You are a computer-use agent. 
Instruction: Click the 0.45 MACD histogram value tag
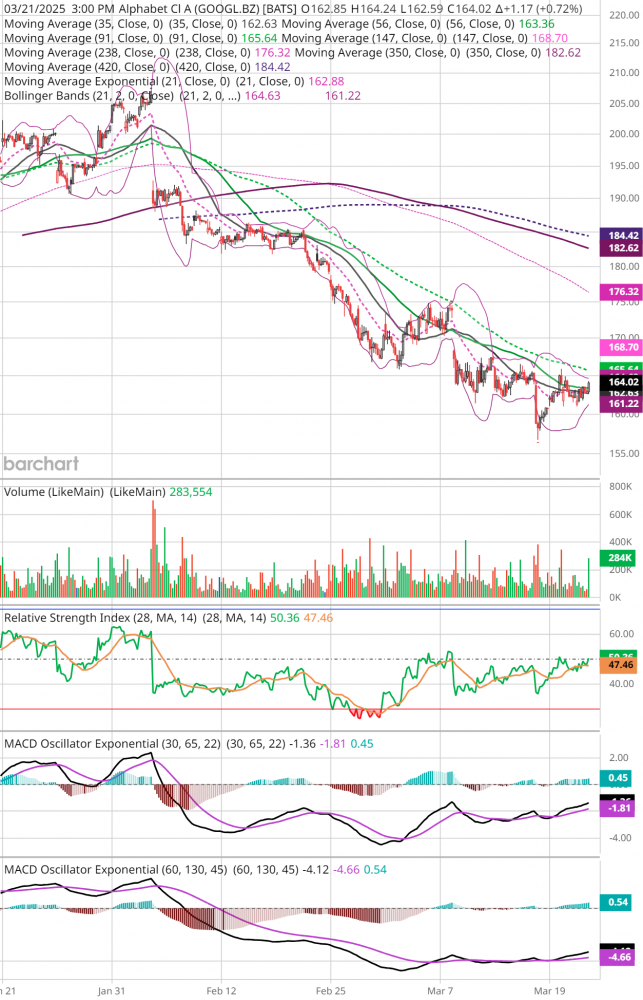[618, 778]
